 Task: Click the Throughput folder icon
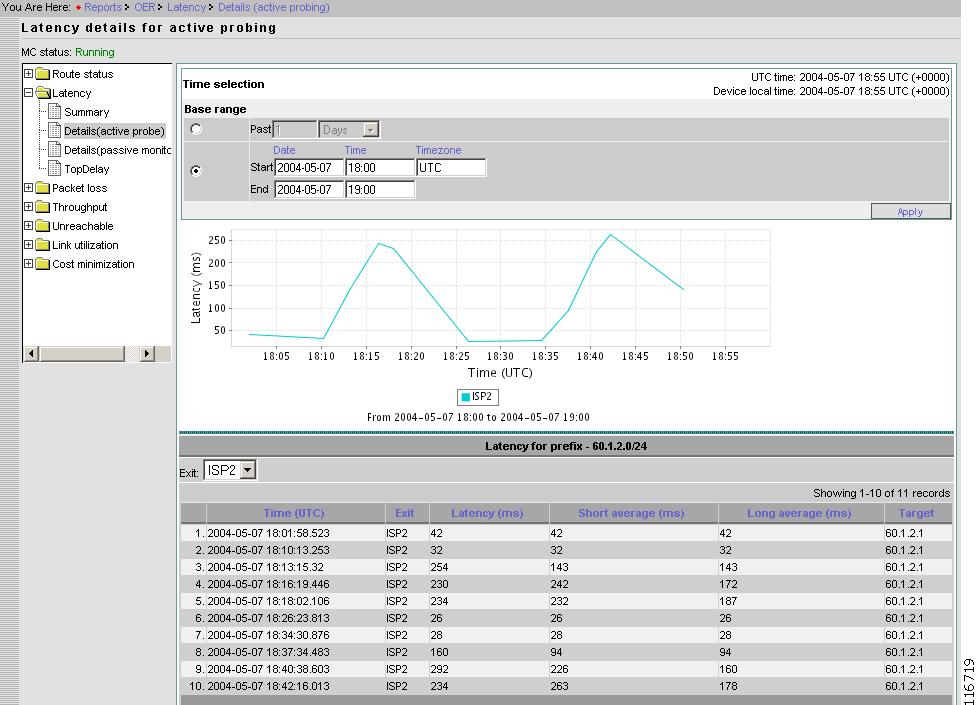pyautogui.click(x=42, y=207)
